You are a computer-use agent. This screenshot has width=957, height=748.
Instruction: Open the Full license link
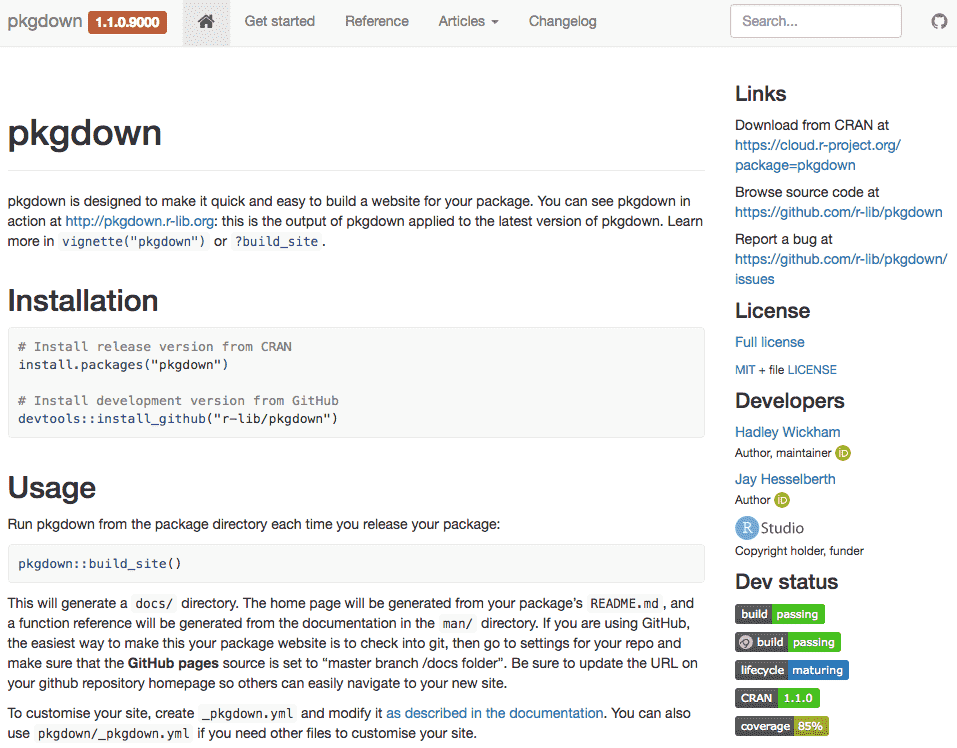[x=769, y=342]
